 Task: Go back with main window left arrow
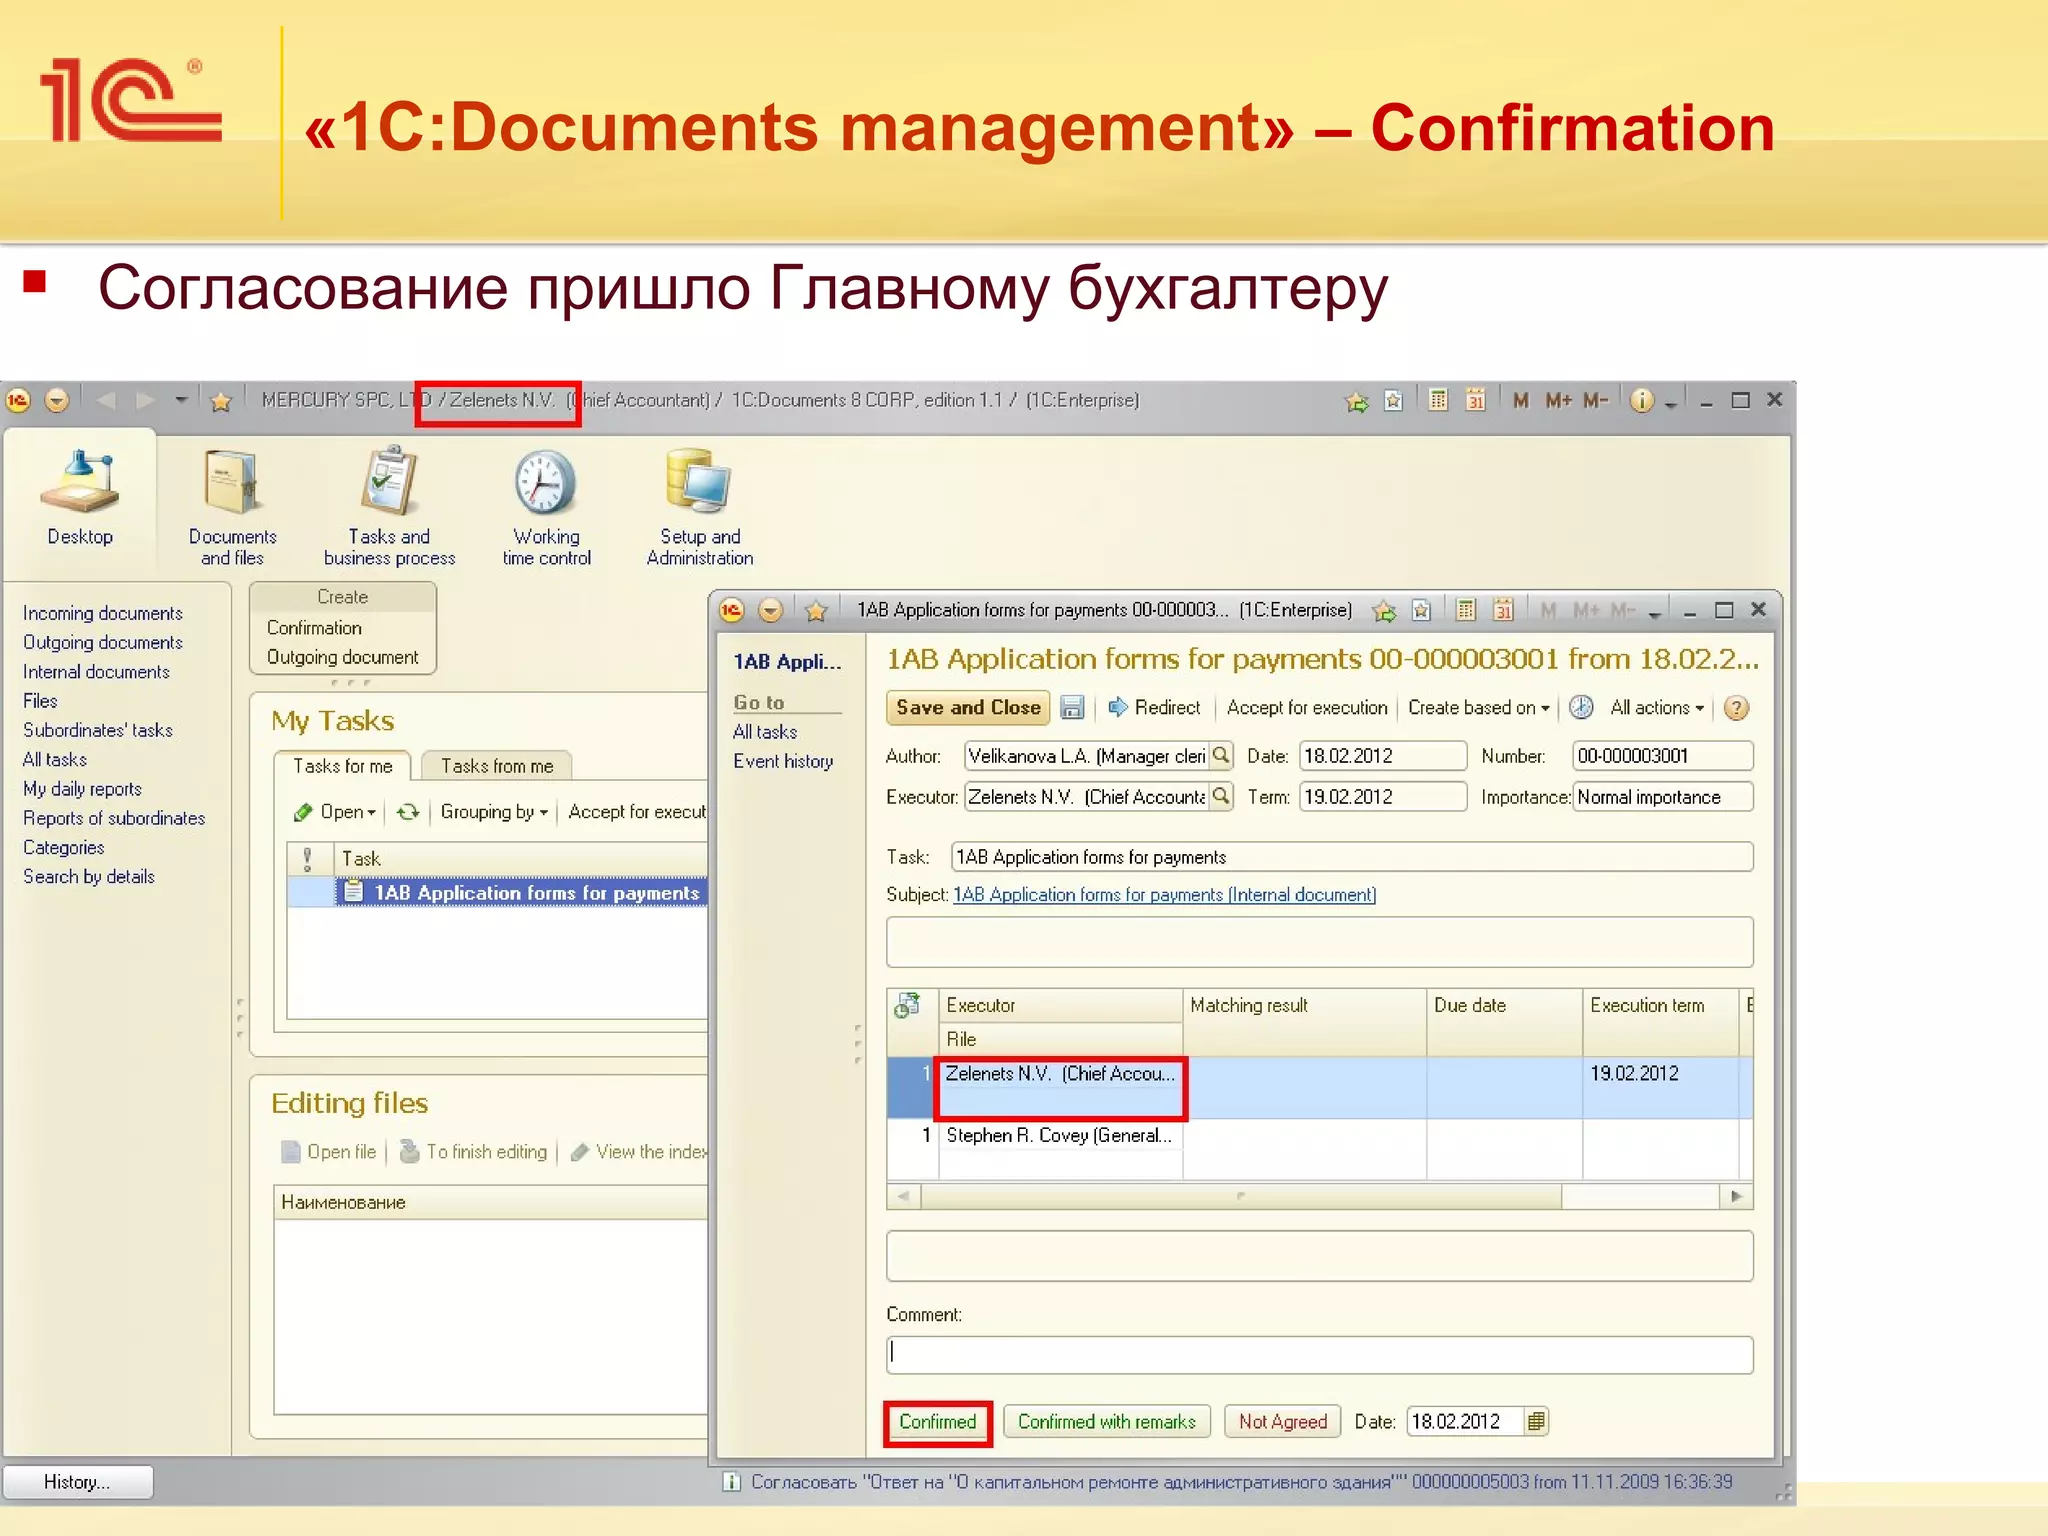coord(107,401)
